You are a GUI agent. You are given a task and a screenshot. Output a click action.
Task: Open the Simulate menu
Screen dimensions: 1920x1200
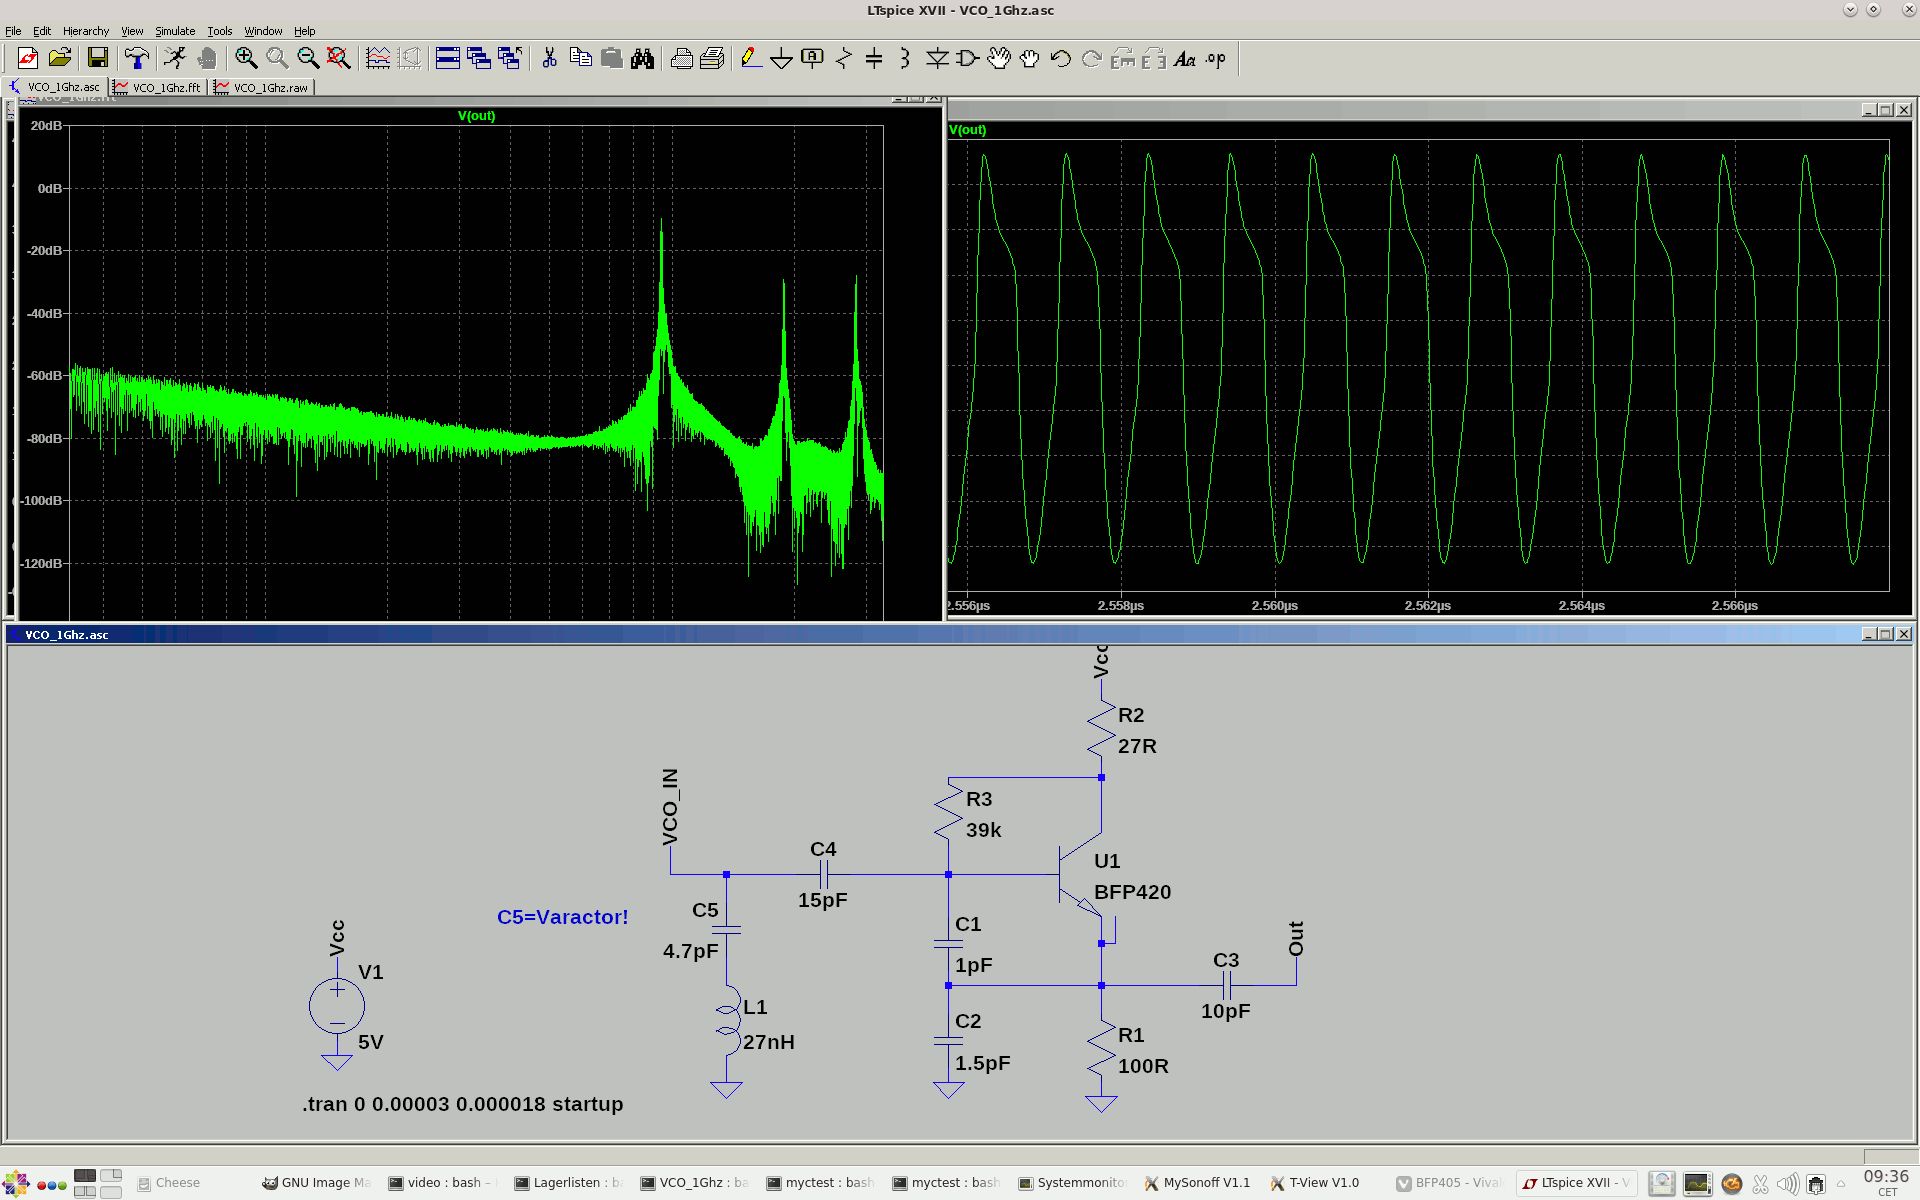pyautogui.click(x=175, y=31)
